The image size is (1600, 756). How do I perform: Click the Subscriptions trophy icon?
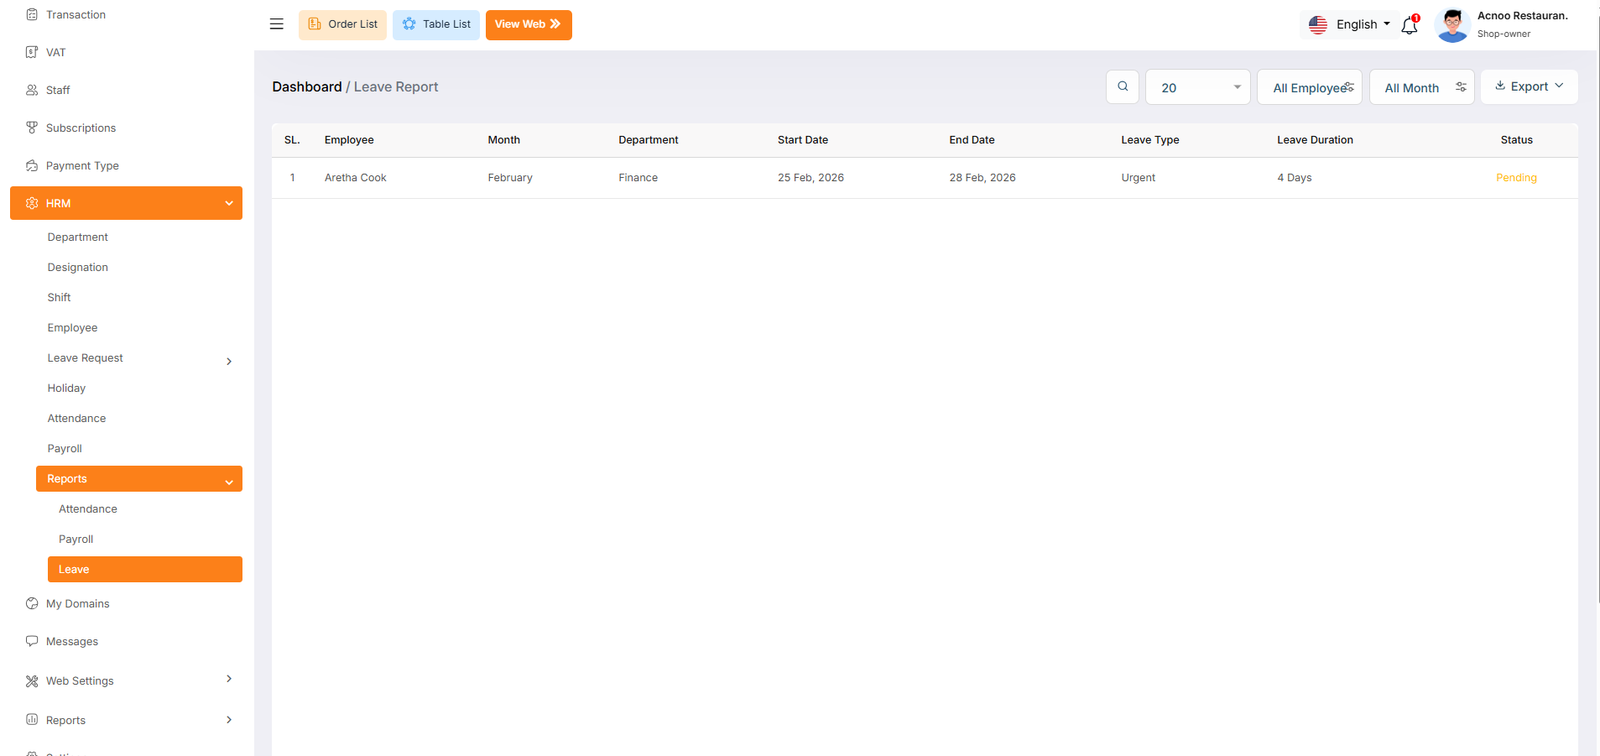click(32, 128)
